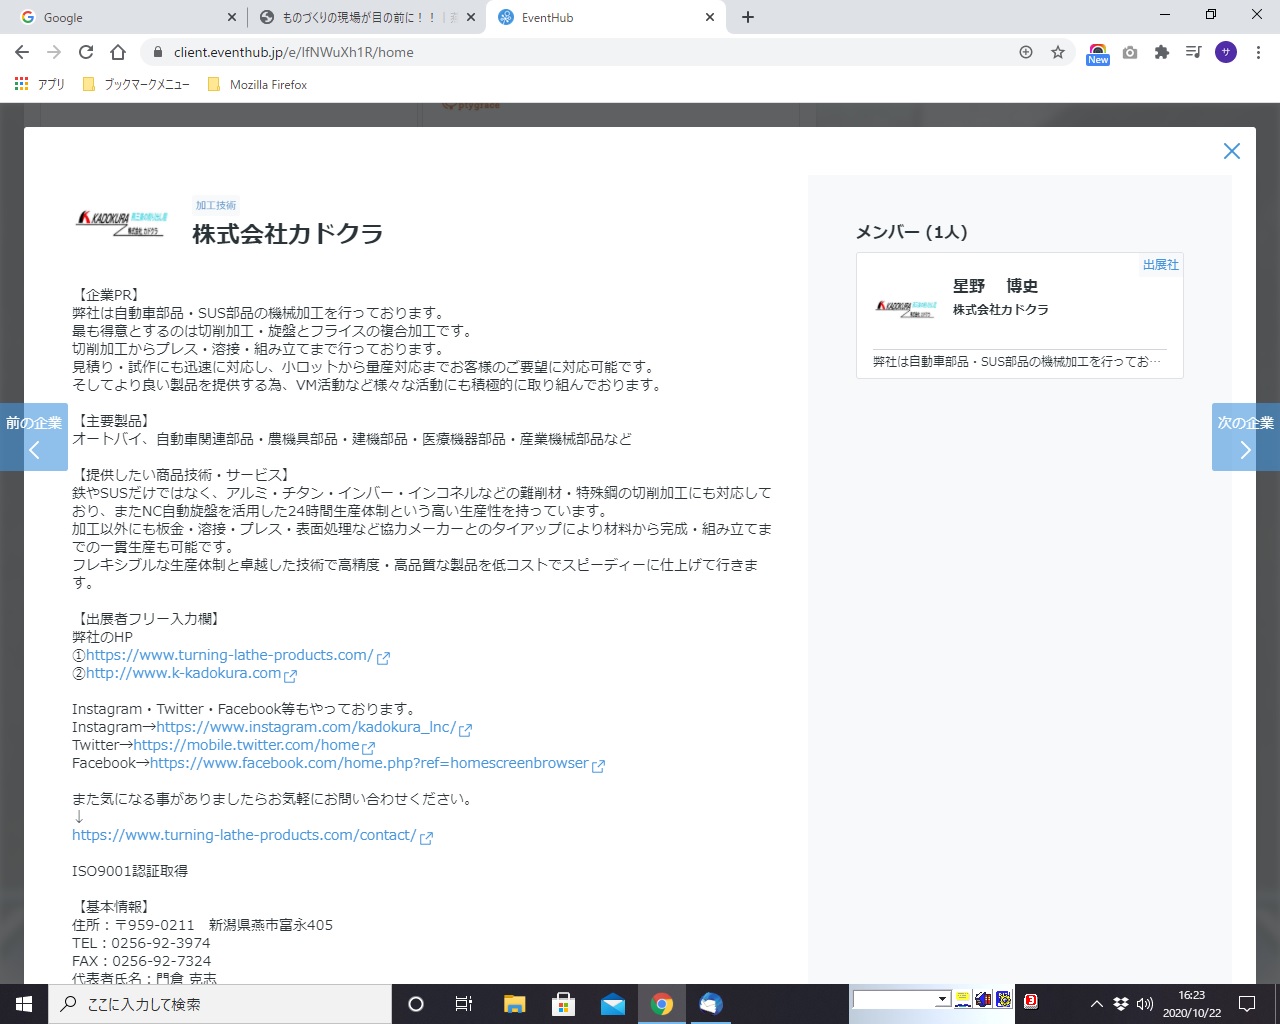Open the k-kadokura.com link

[183, 673]
